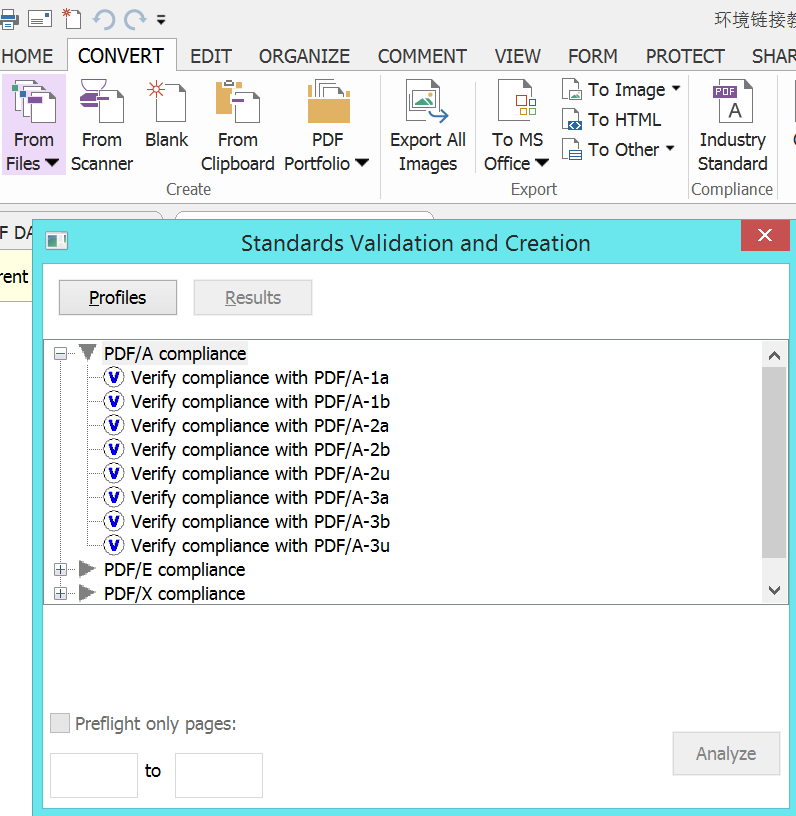
Task: Close the Standards Validation and Creation dialog
Action: click(x=765, y=235)
